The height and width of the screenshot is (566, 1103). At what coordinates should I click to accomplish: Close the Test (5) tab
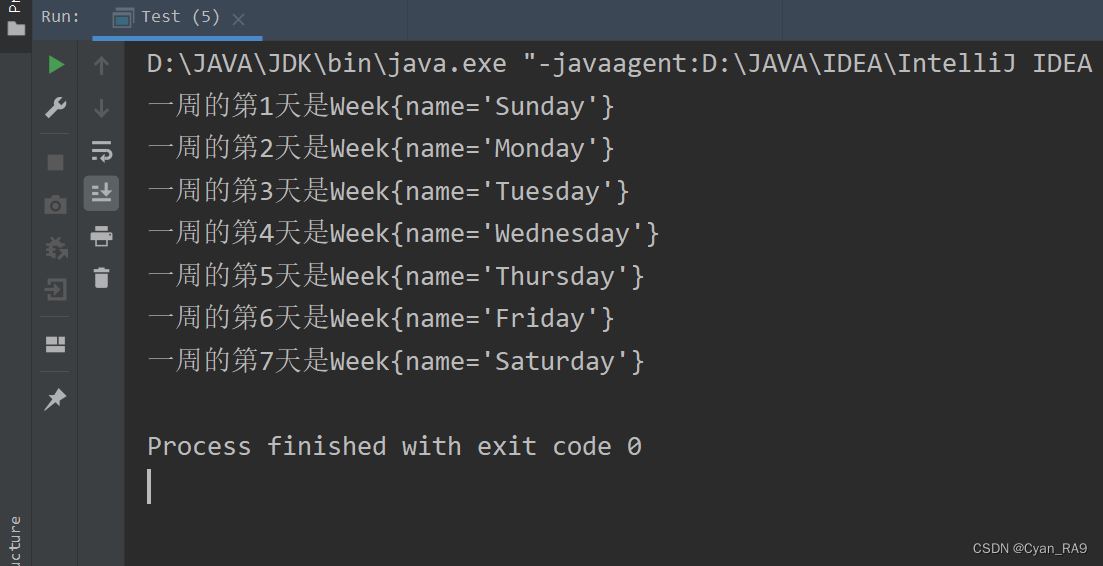click(x=238, y=20)
